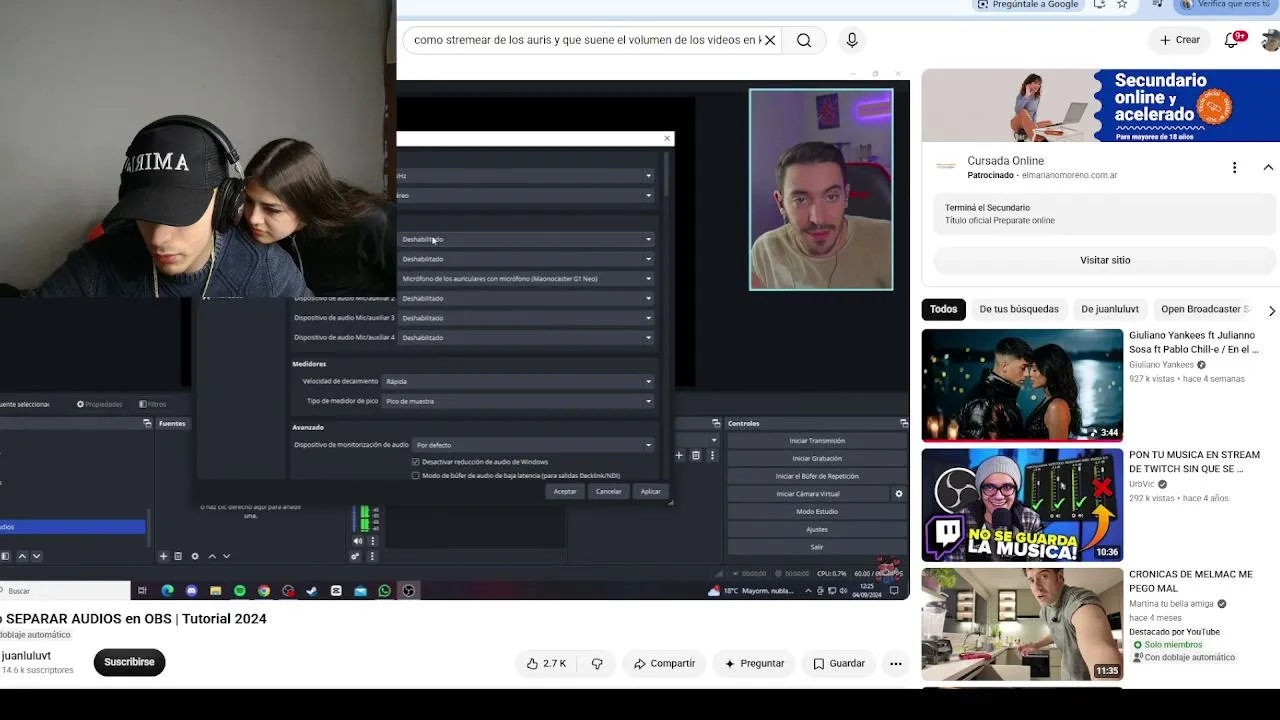Select the Todos filter chip

[x=943, y=309]
